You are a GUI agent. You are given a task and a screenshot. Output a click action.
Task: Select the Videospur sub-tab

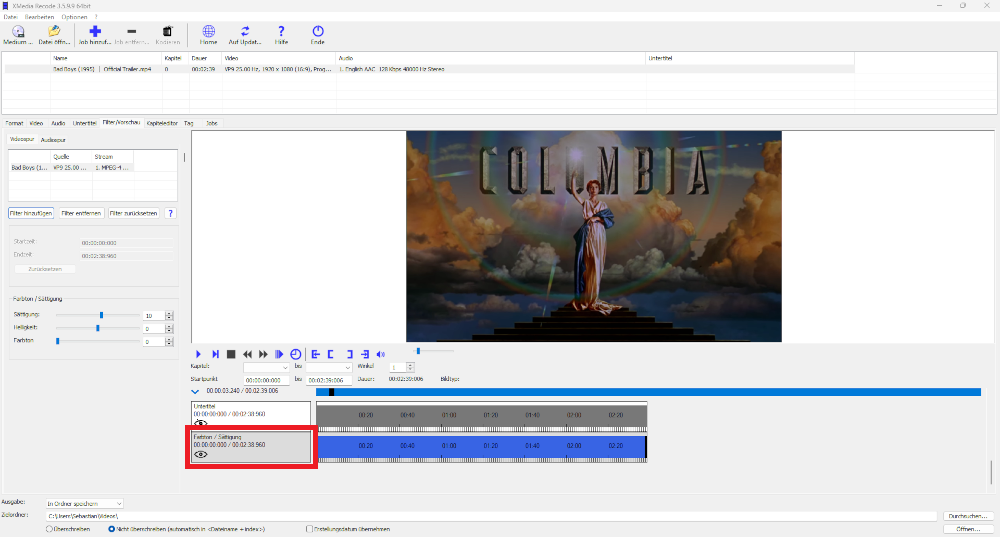coord(22,139)
